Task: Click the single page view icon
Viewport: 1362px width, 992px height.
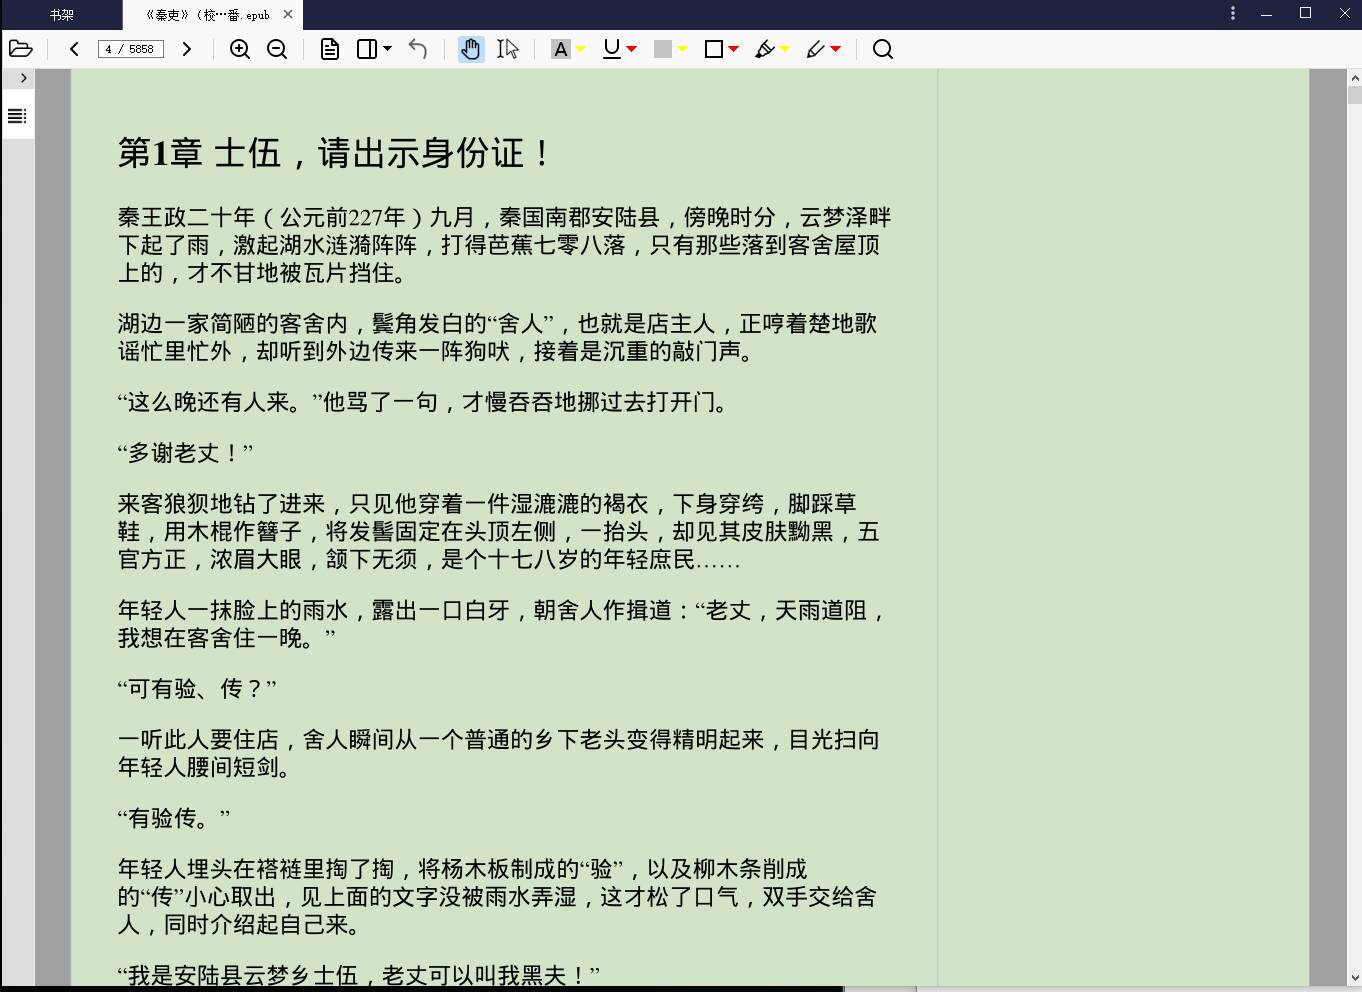Action: coord(330,49)
